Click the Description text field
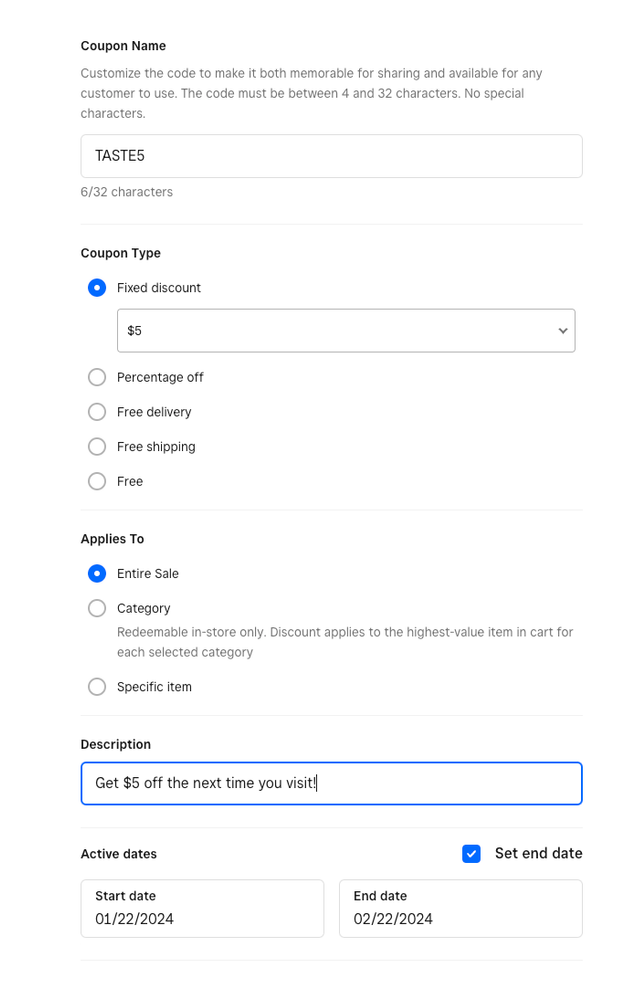This screenshot has width=636, height=999. (331, 783)
